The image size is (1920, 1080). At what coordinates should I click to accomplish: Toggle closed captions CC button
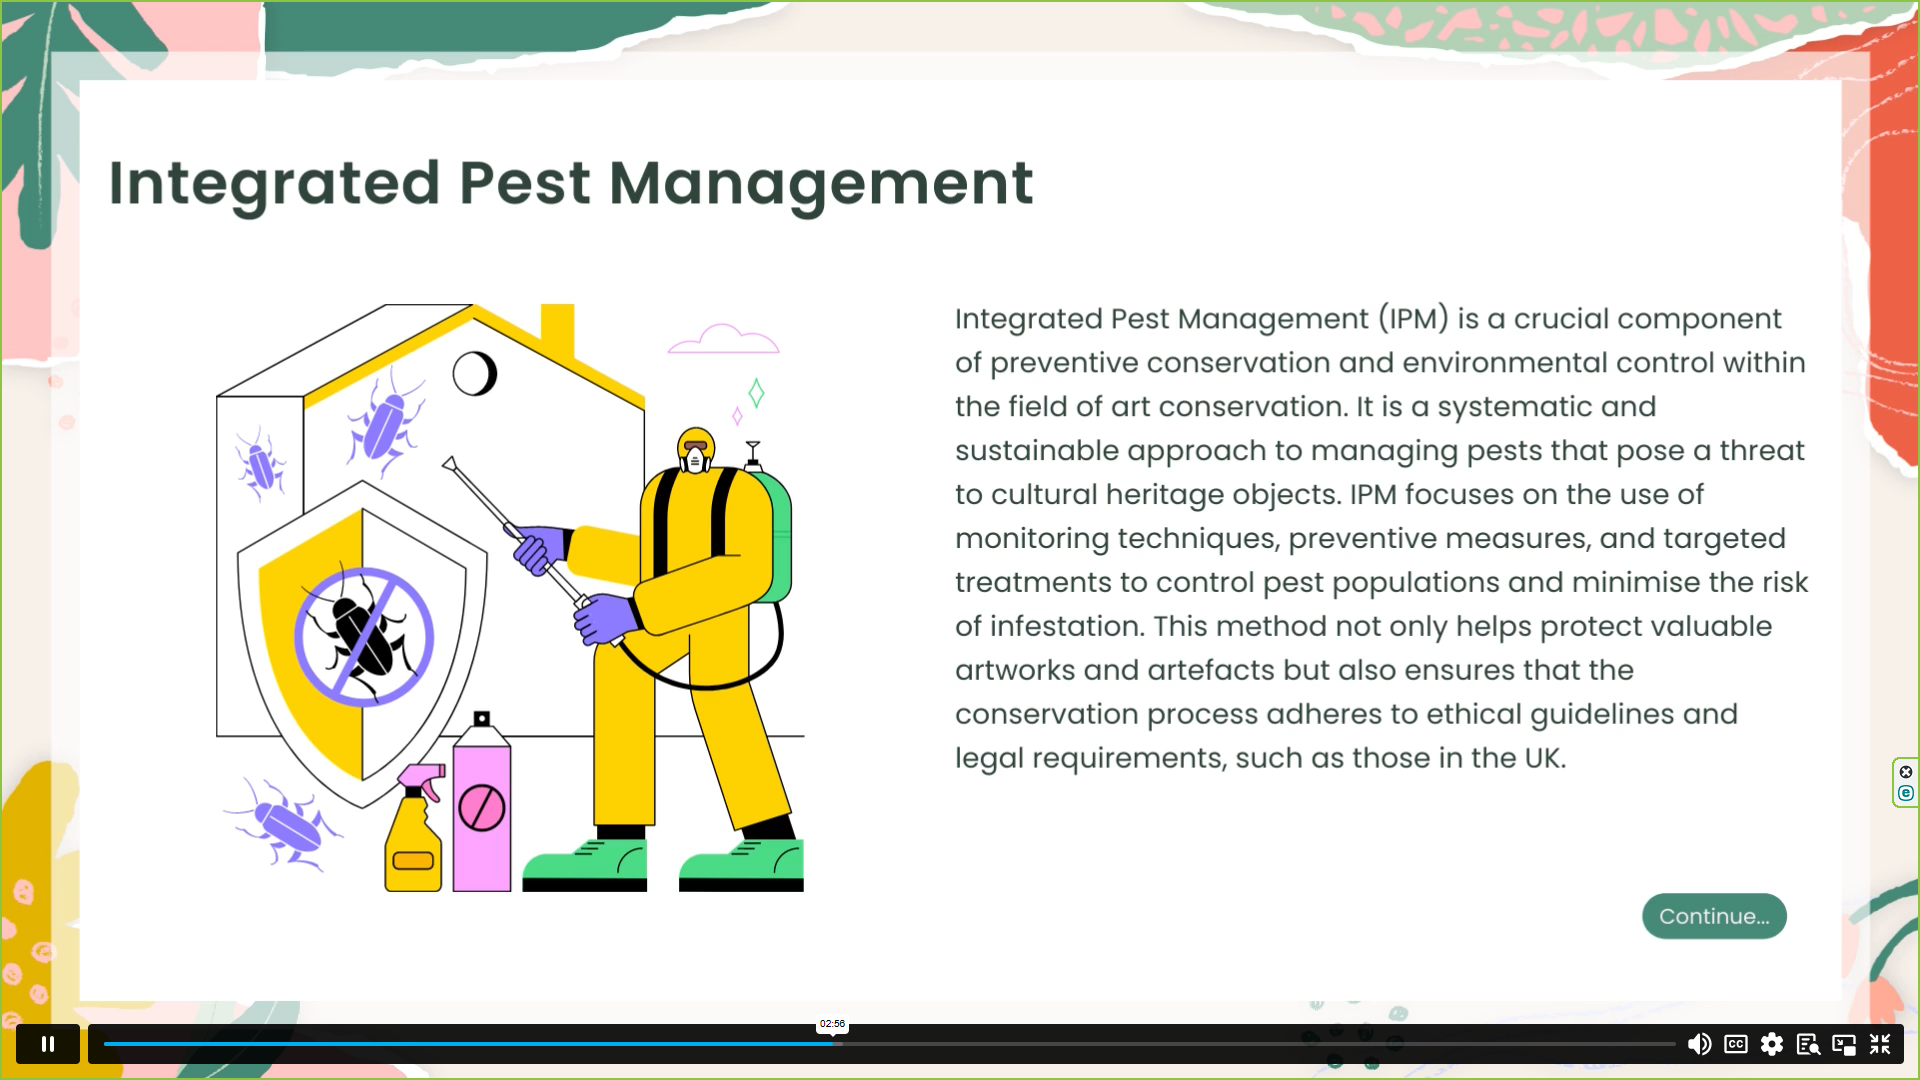pos(1735,1044)
